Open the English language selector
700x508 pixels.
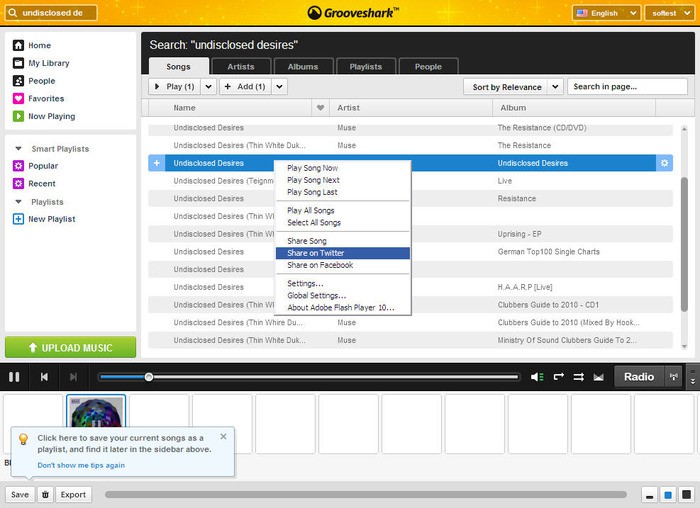606,13
